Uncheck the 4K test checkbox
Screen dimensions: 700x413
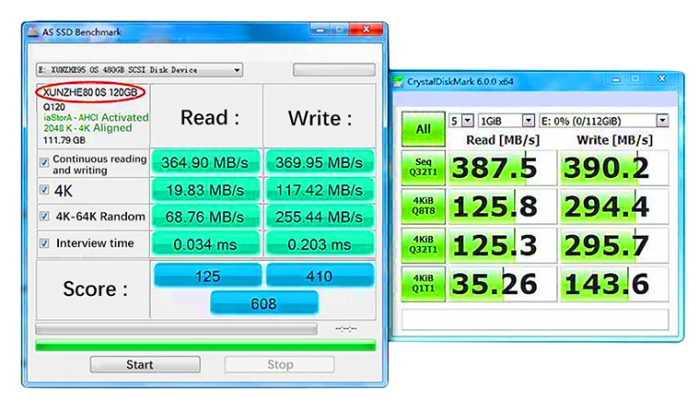(44, 189)
